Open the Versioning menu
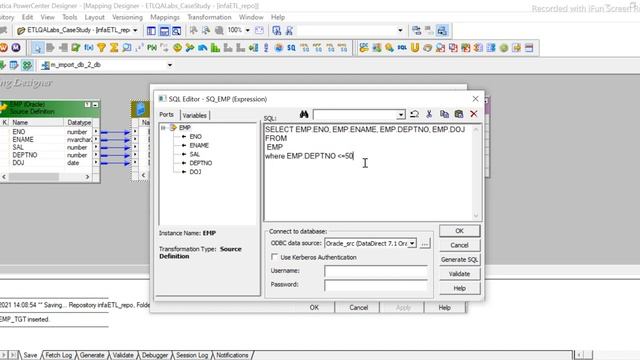 [x=127, y=17]
